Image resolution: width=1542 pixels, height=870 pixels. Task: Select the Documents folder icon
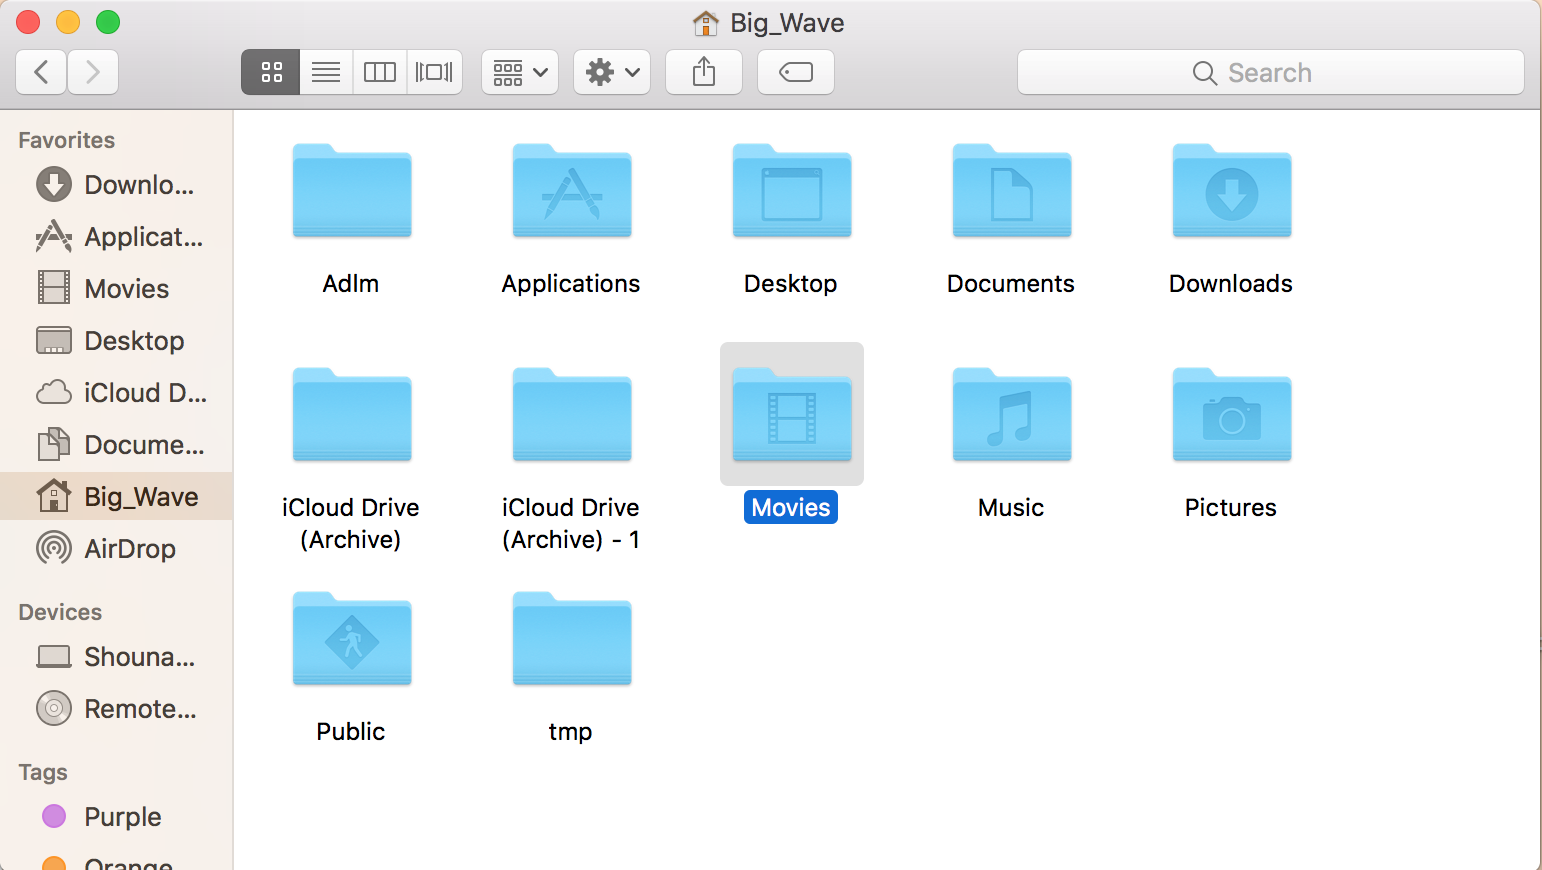pyautogui.click(x=1012, y=190)
